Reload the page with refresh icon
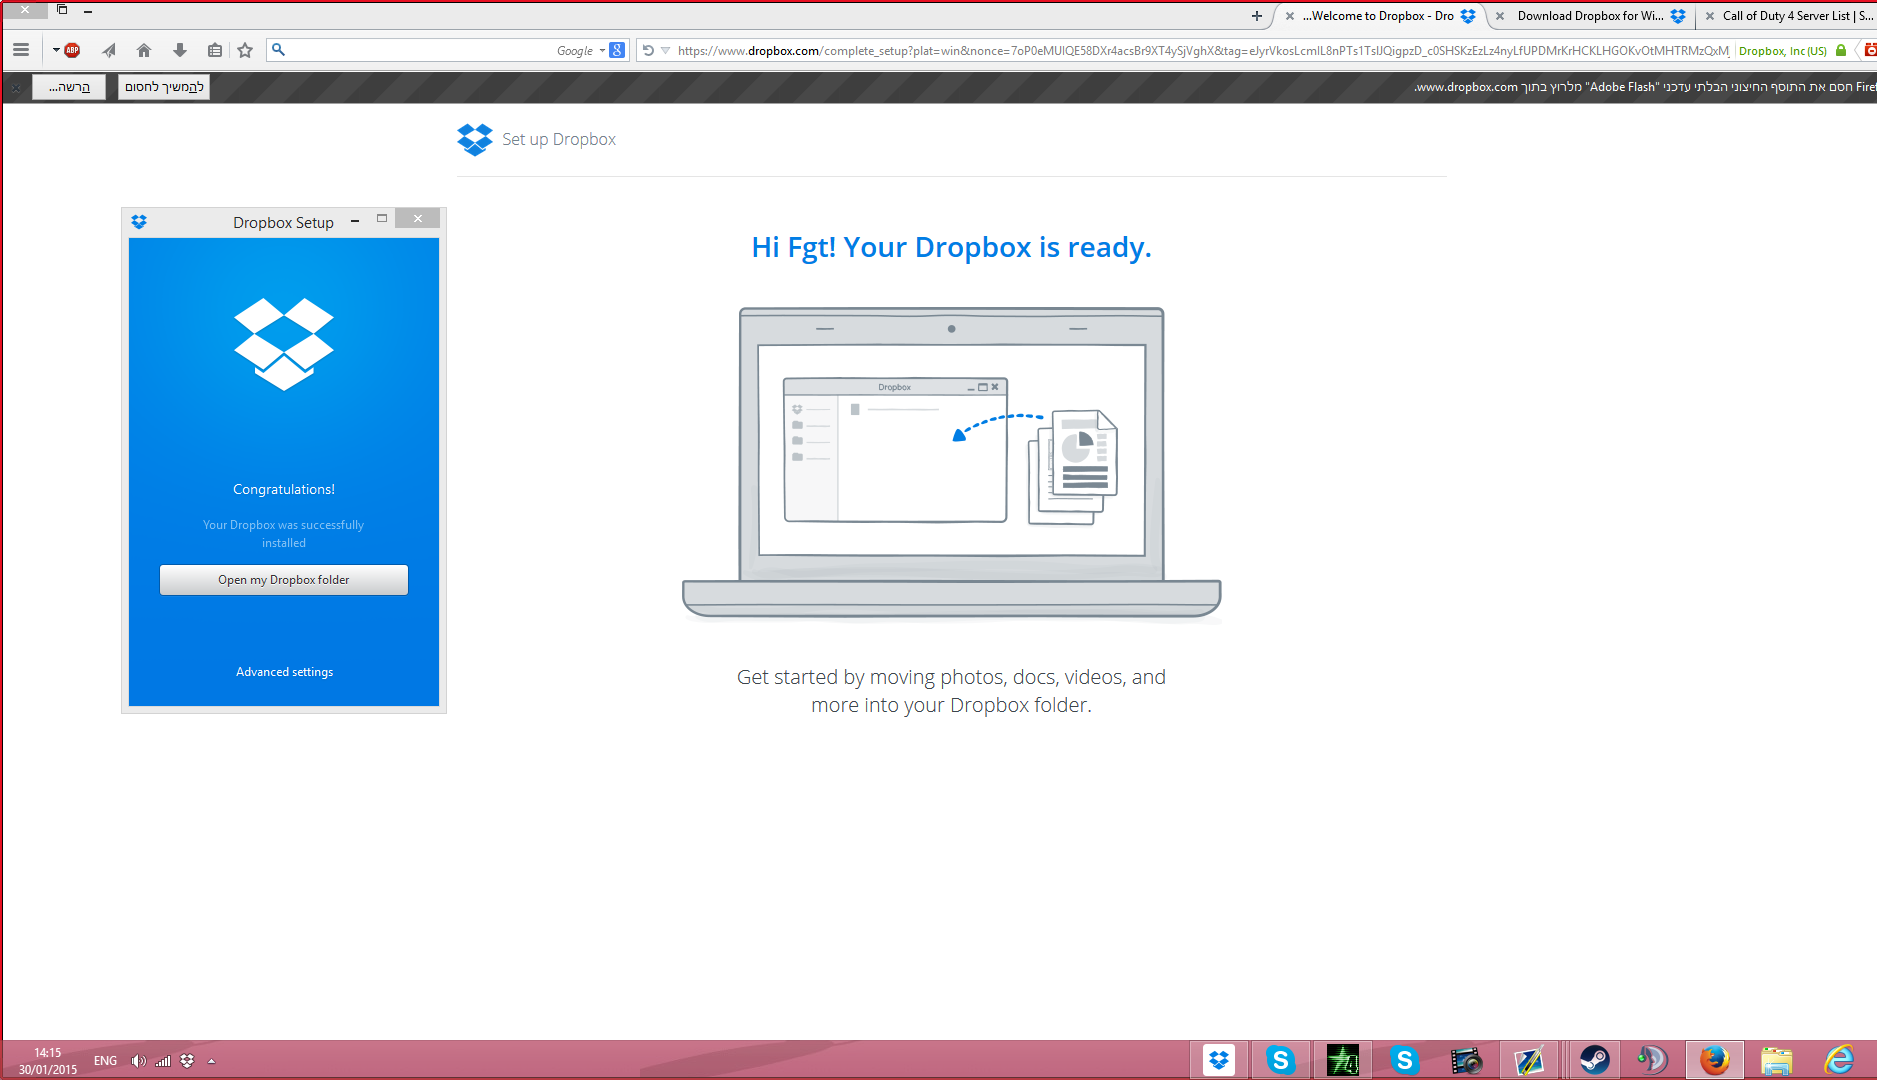The height and width of the screenshot is (1080, 1877). coord(648,50)
